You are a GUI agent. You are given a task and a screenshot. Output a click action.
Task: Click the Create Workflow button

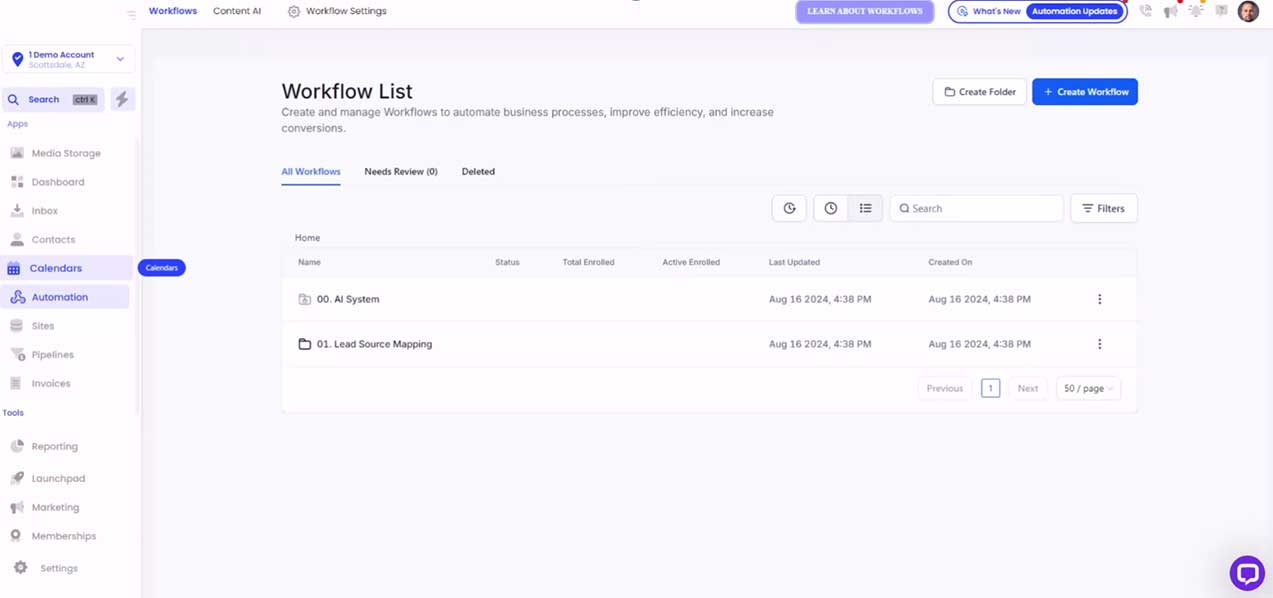(x=1084, y=91)
